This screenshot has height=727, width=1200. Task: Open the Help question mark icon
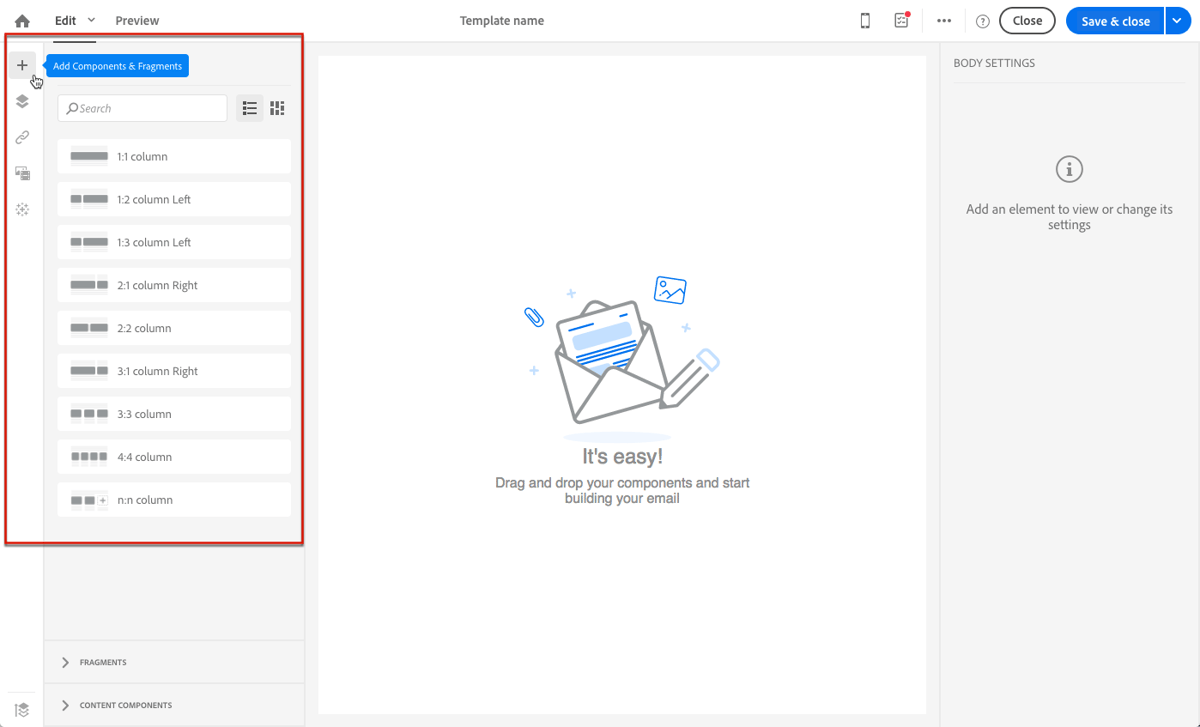[x=981, y=20]
